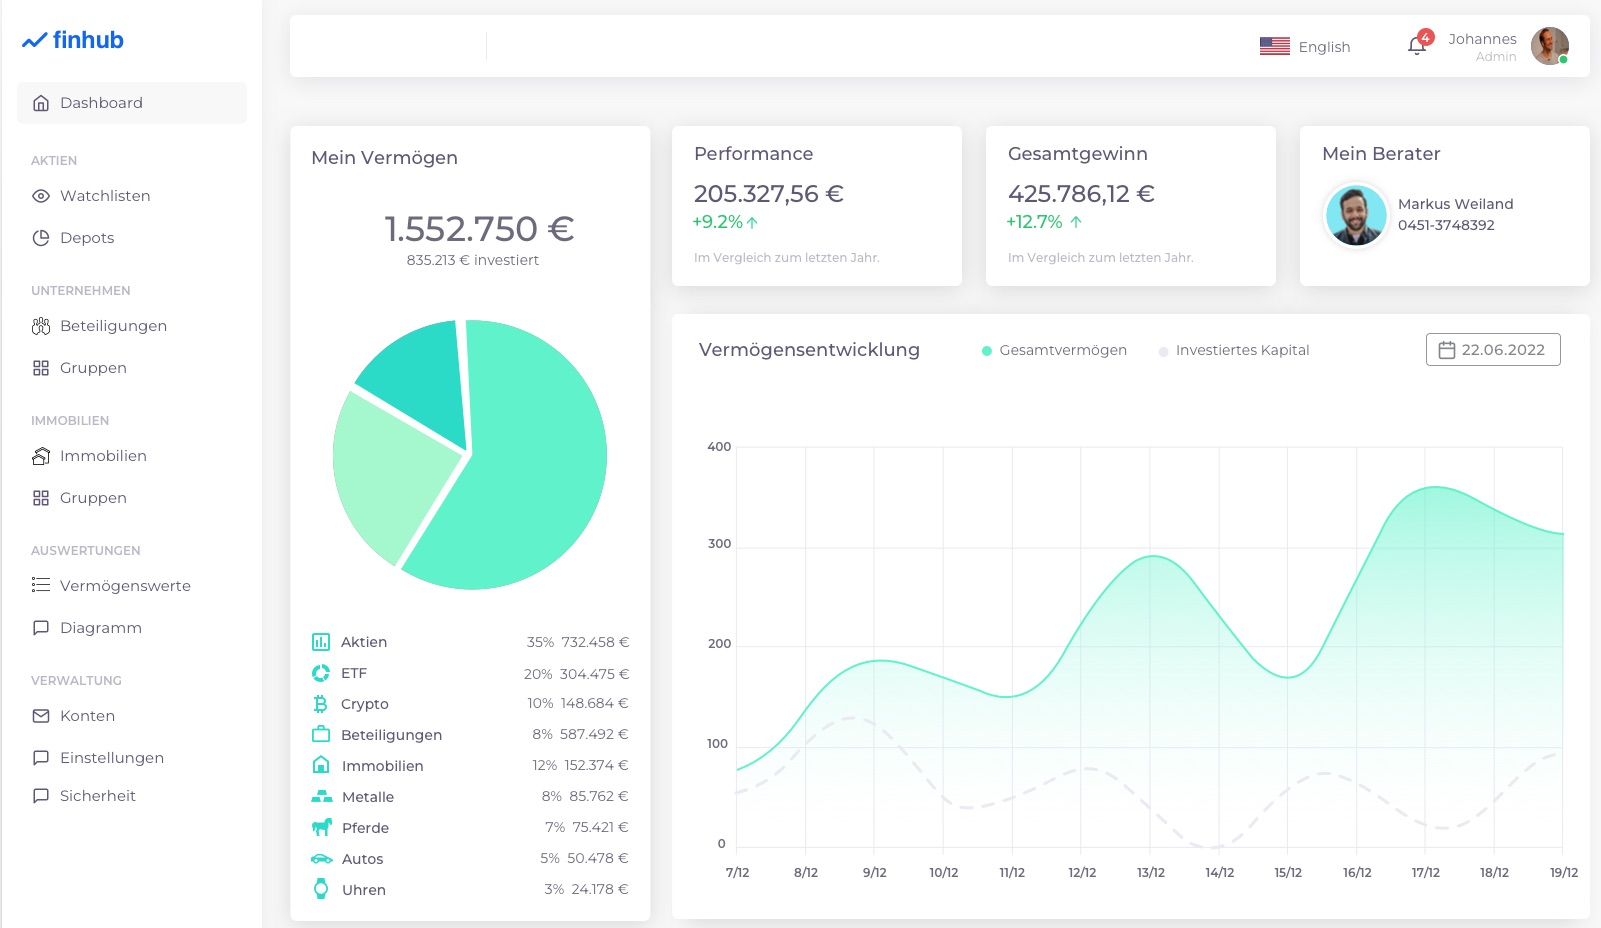Image resolution: width=1601 pixels, height=928 pixels.
Task: Click the Autos car icon
Action: (x=321, y=858)
